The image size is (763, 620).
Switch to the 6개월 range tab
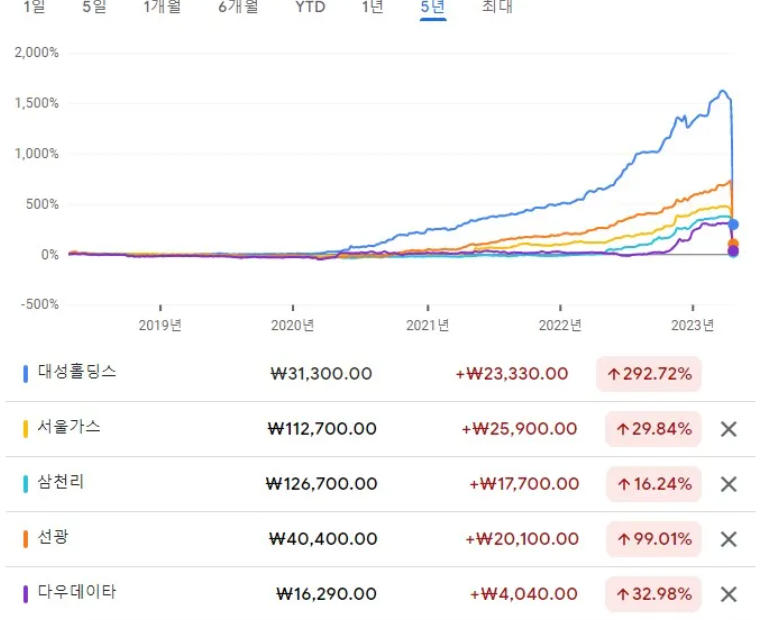click(x=238, y=7)
